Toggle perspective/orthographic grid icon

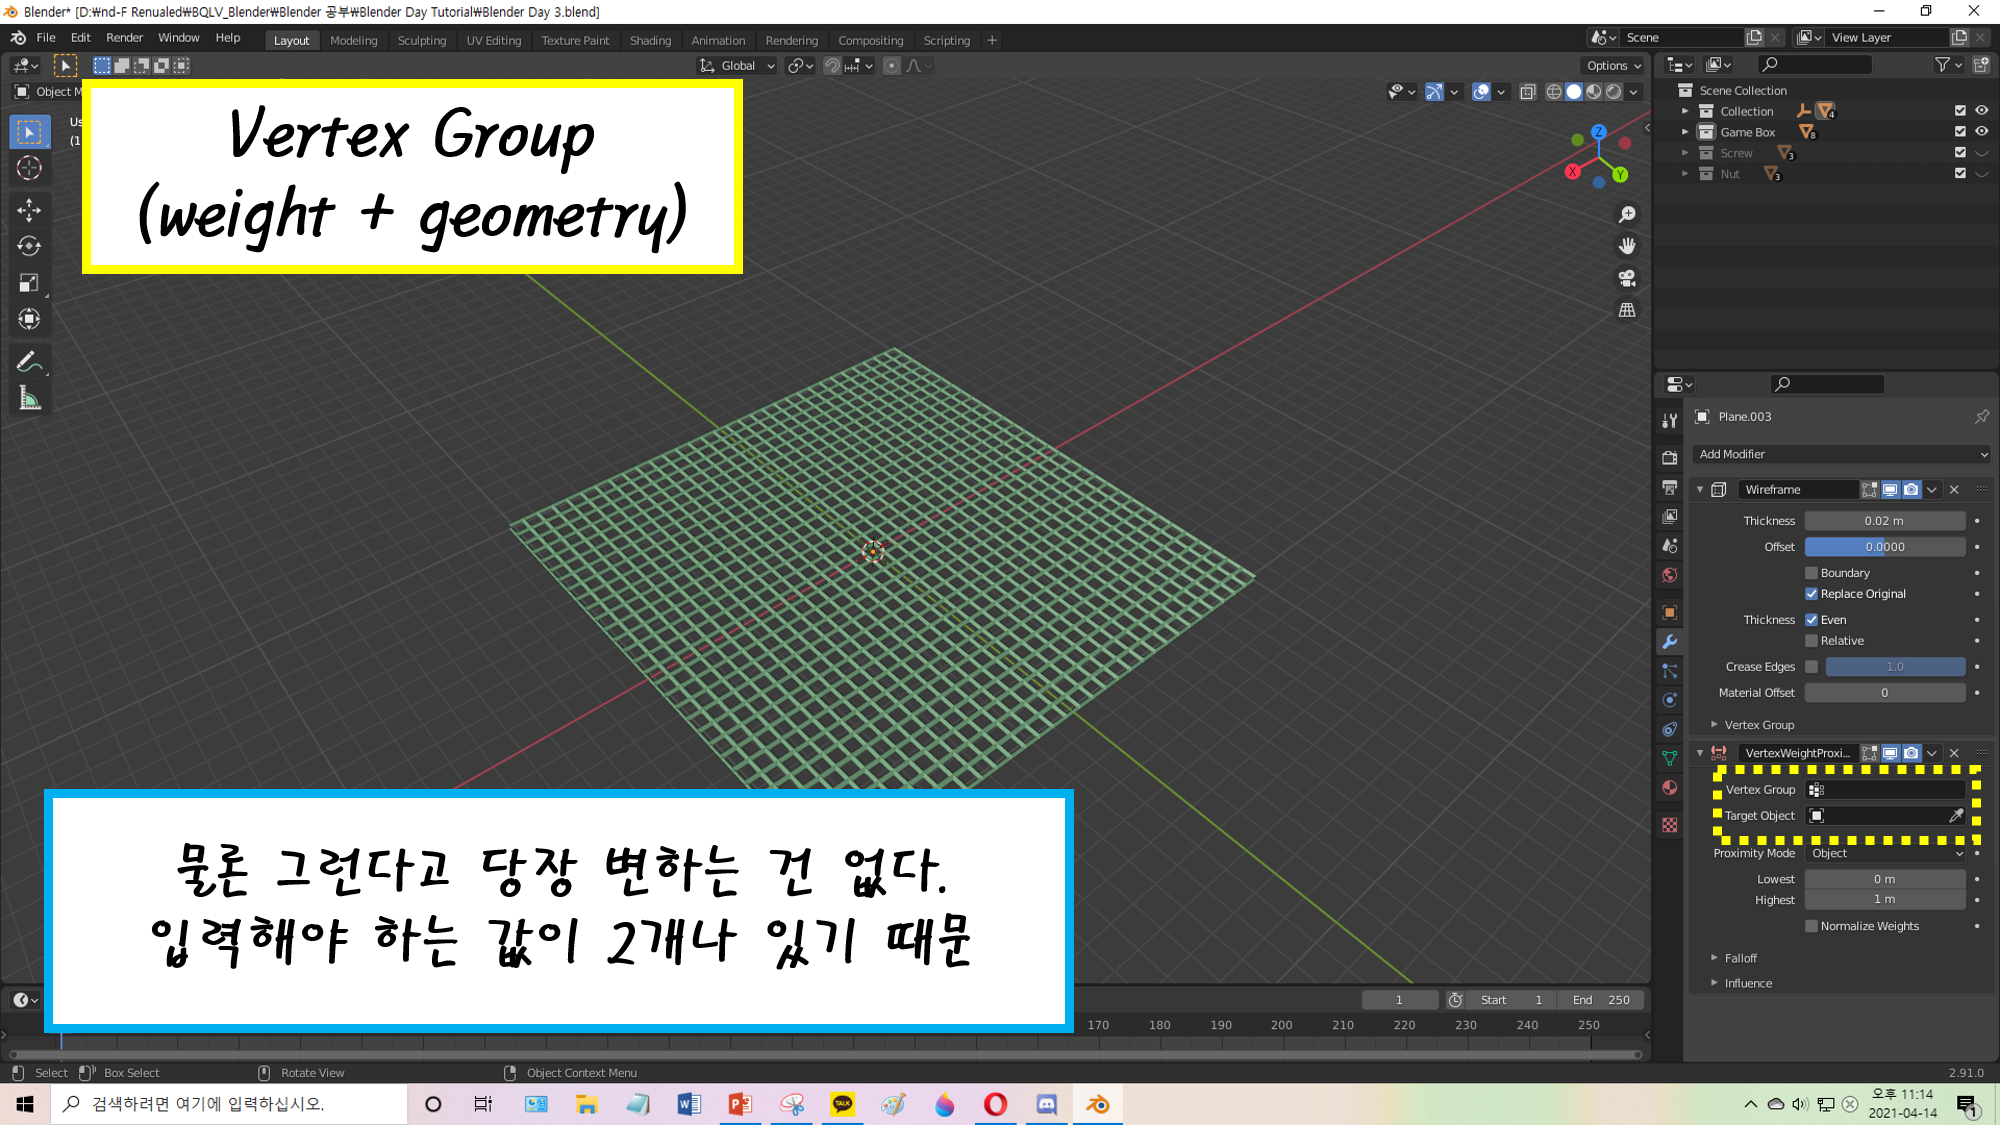coord(1627,310)
